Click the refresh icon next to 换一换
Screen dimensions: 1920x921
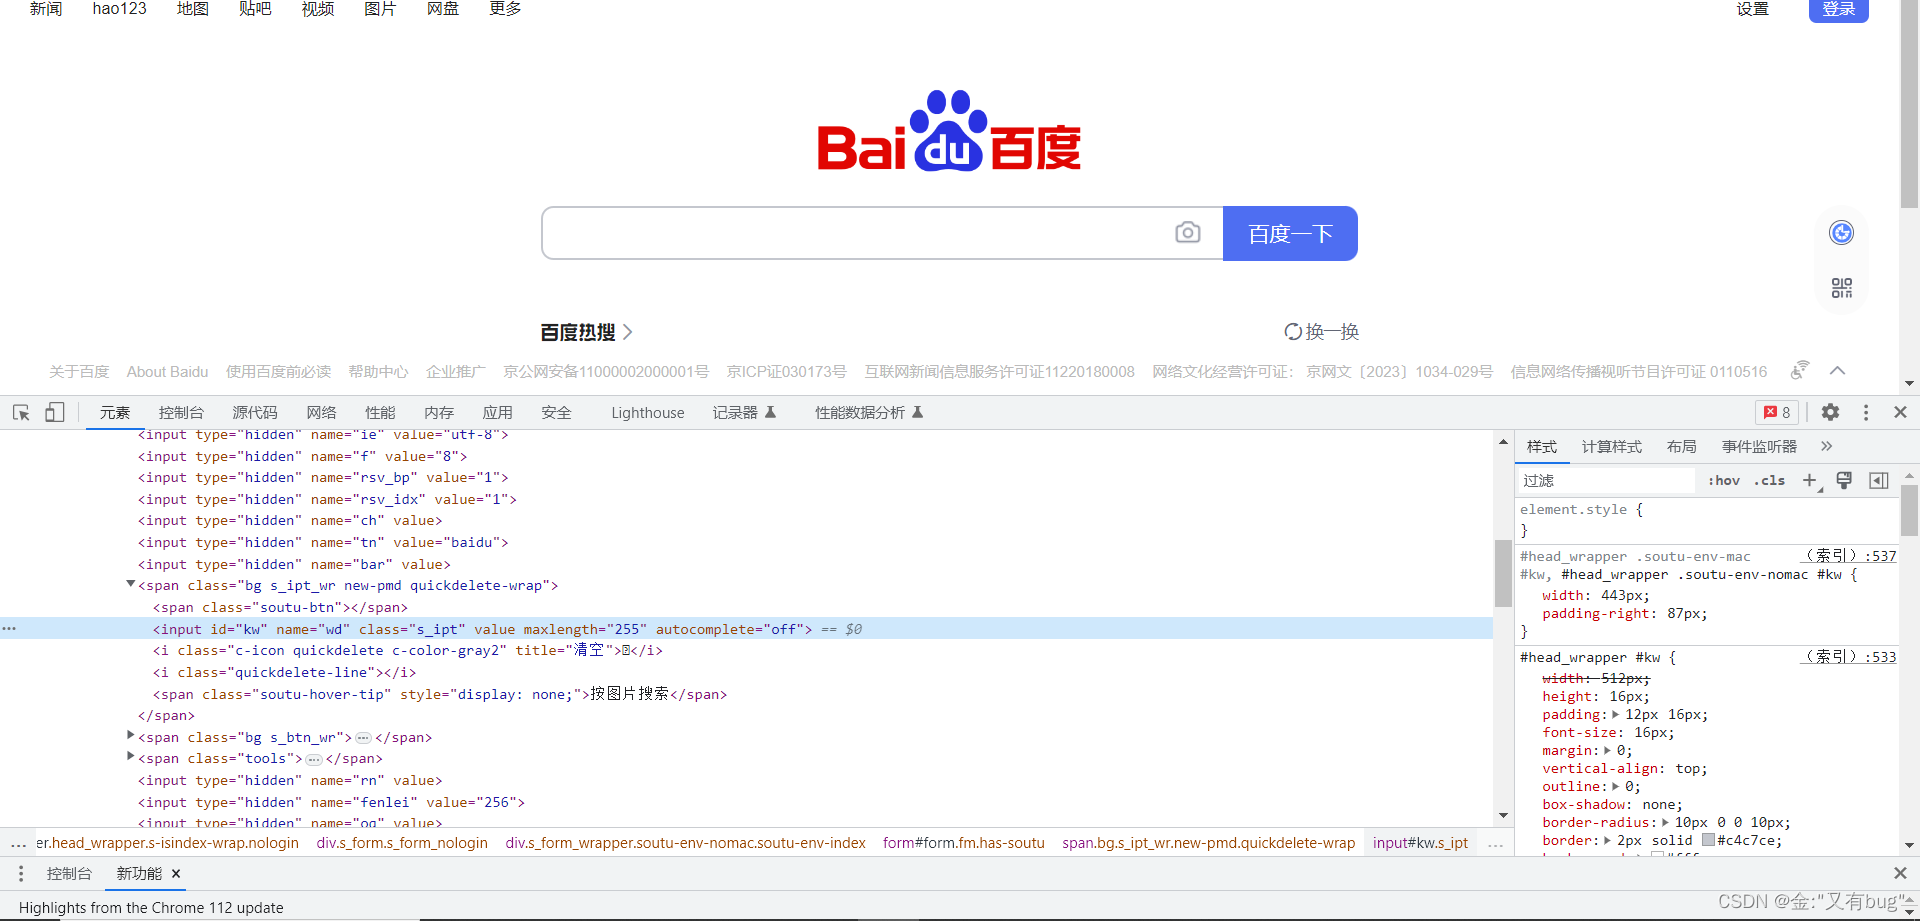1293,331
